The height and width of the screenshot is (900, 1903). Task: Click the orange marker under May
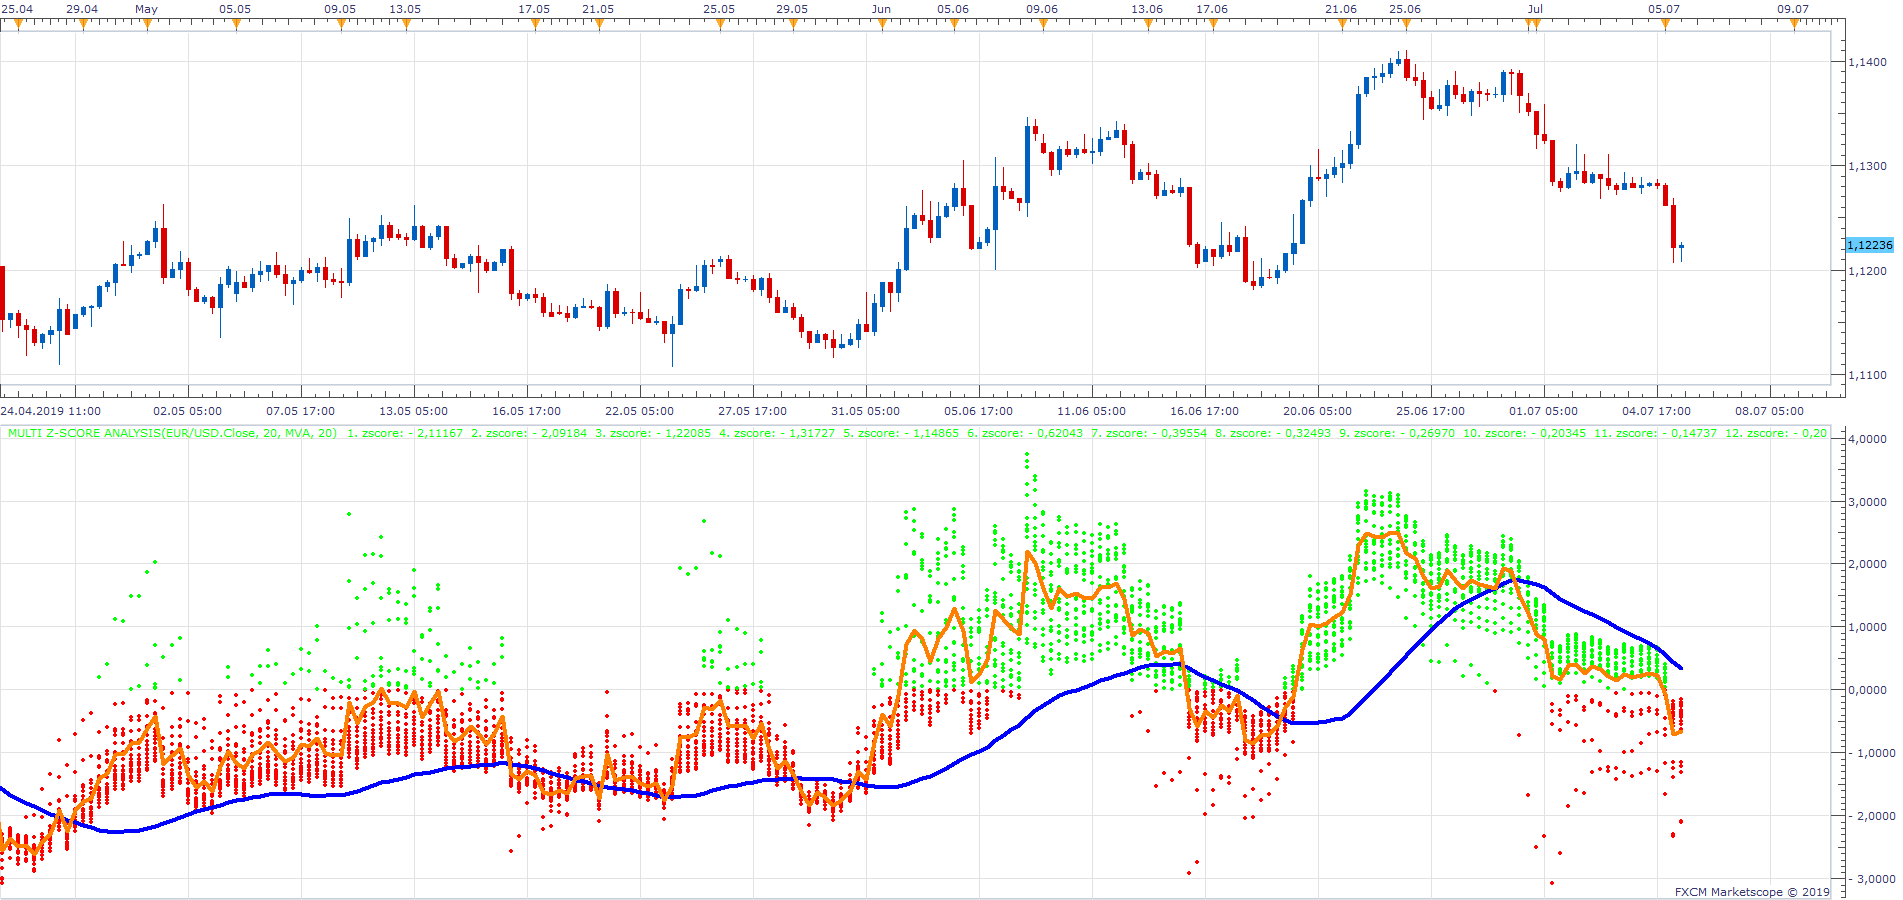148,25
